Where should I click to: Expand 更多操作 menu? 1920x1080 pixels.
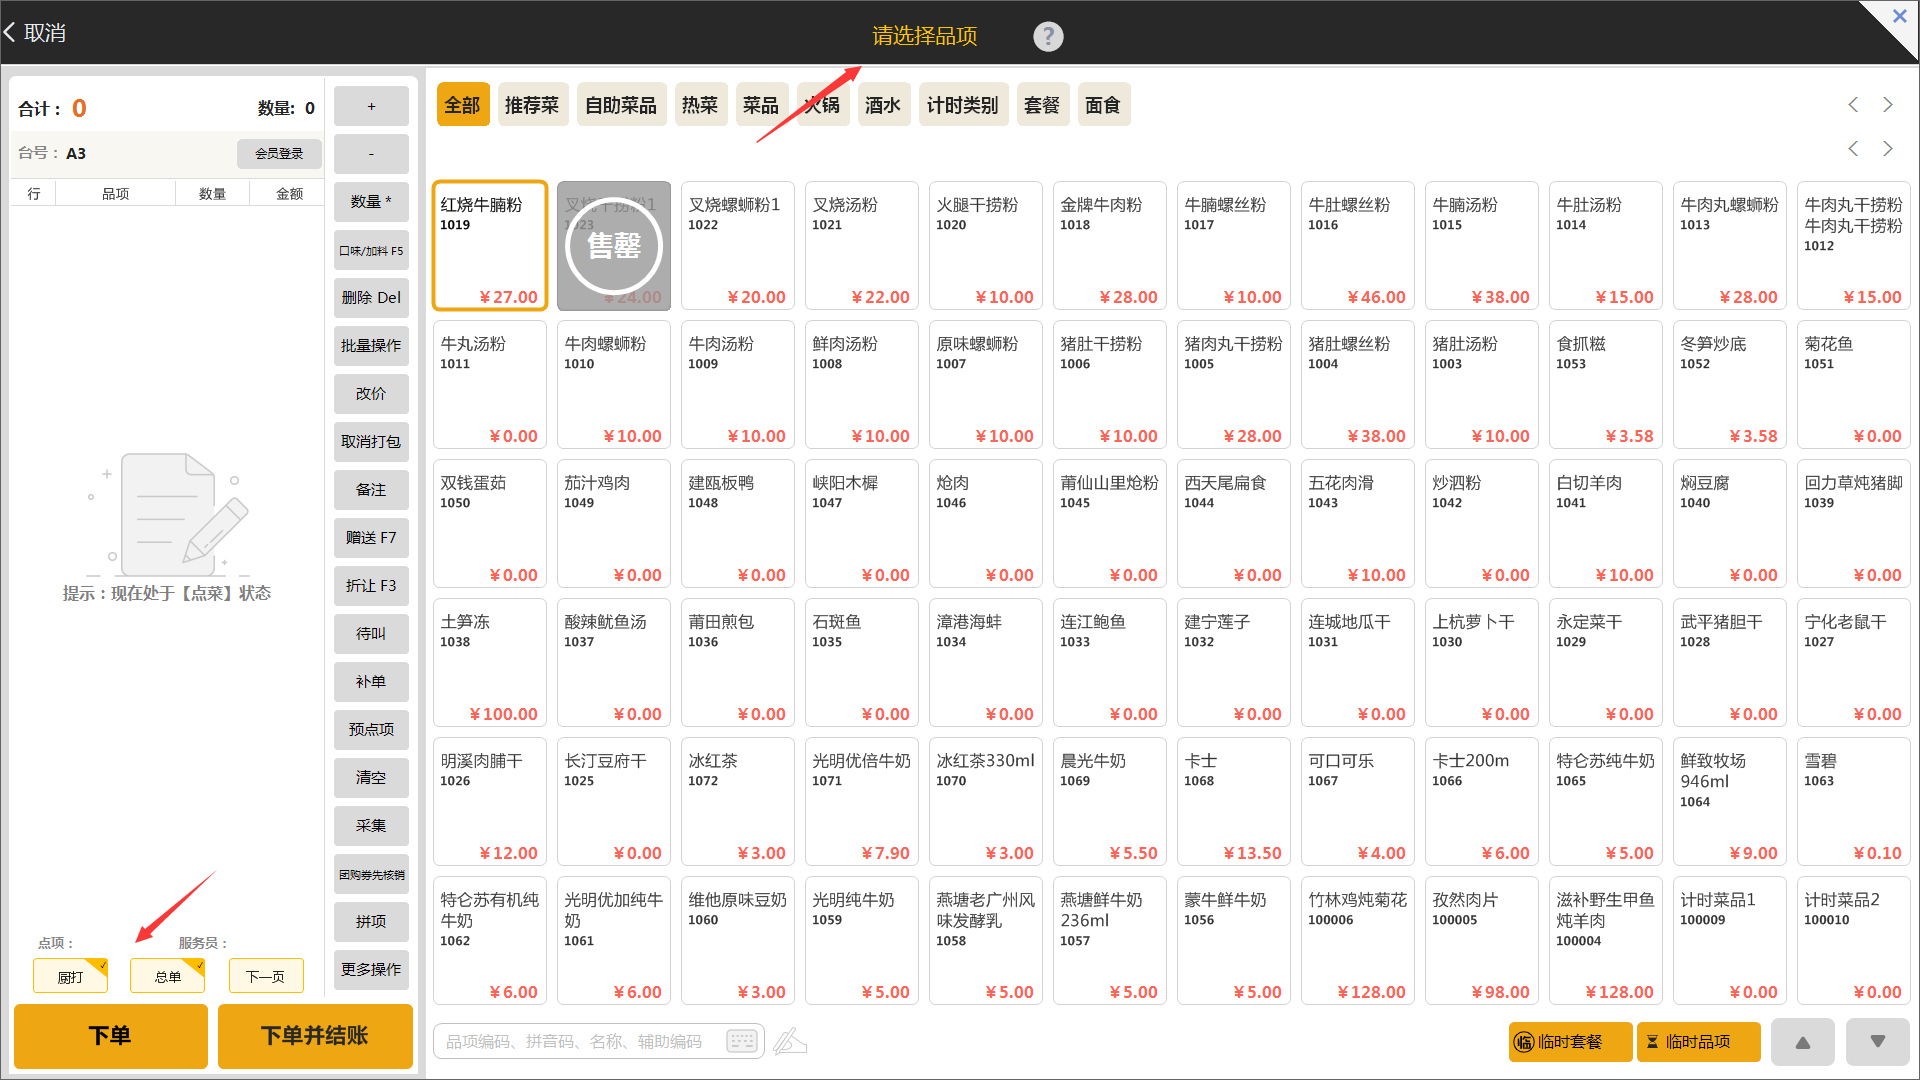371,969
